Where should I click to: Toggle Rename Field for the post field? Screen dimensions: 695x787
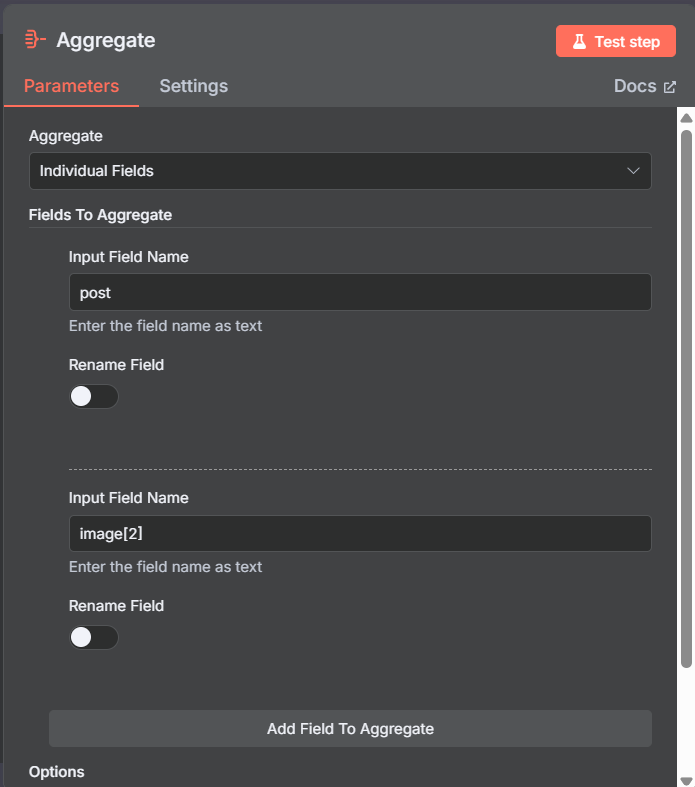(x=94, y=397)
